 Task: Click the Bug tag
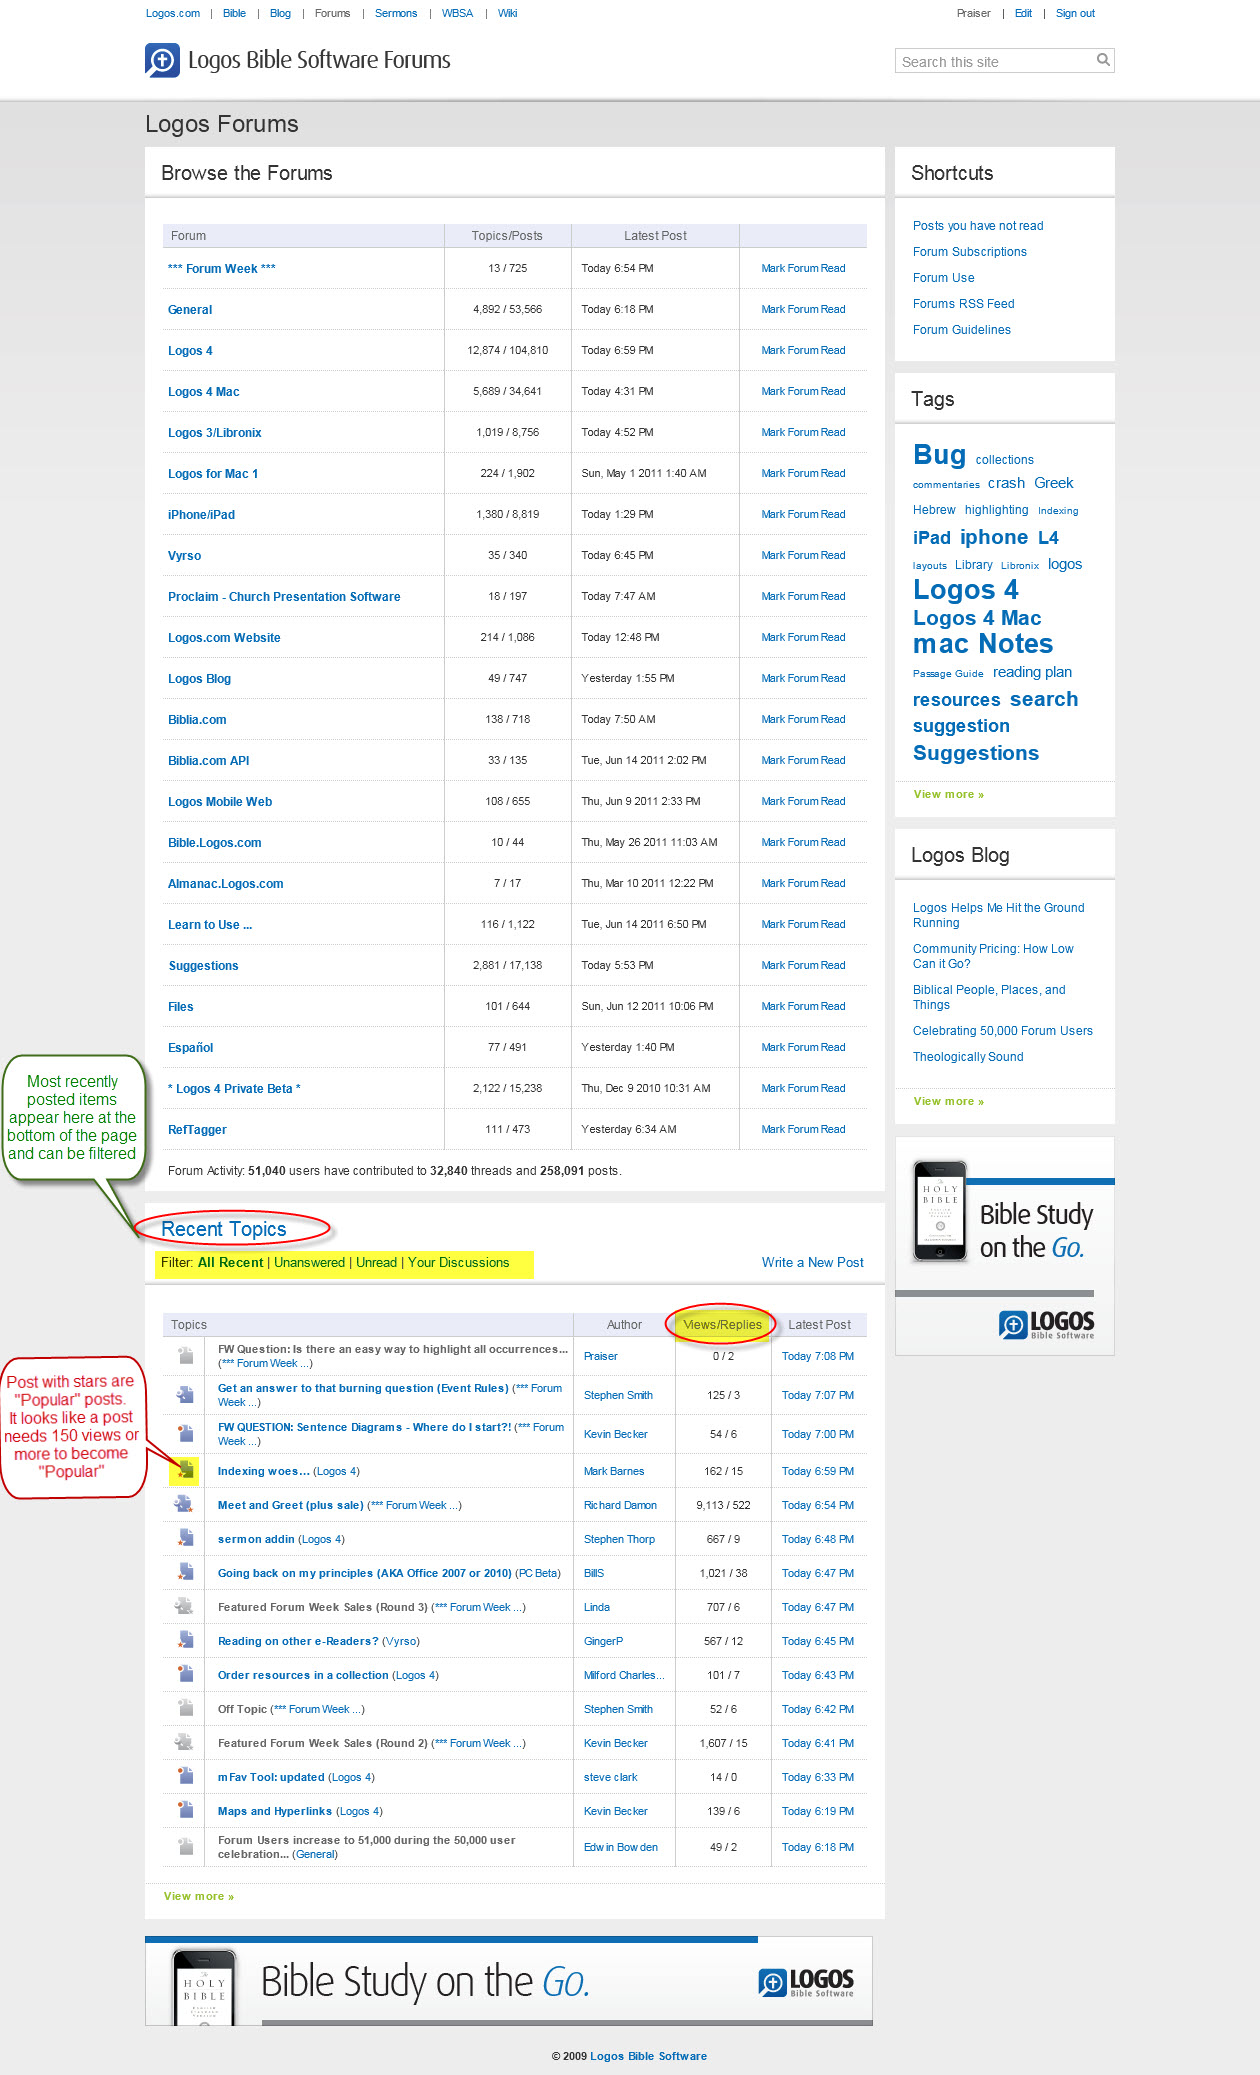pyautogui.click(x=939, y=455)
